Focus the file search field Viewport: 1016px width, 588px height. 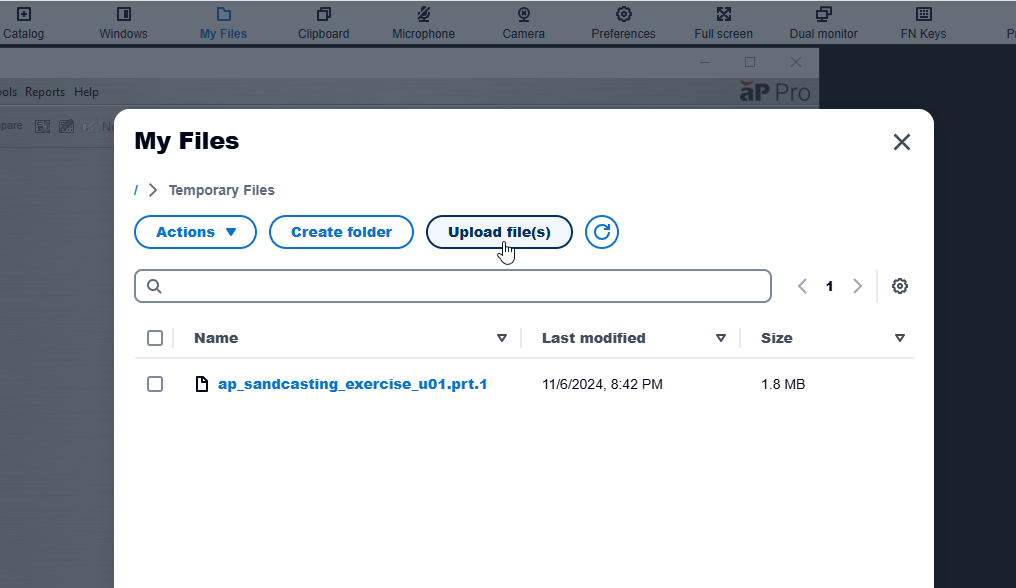click(x=453, y=286)
